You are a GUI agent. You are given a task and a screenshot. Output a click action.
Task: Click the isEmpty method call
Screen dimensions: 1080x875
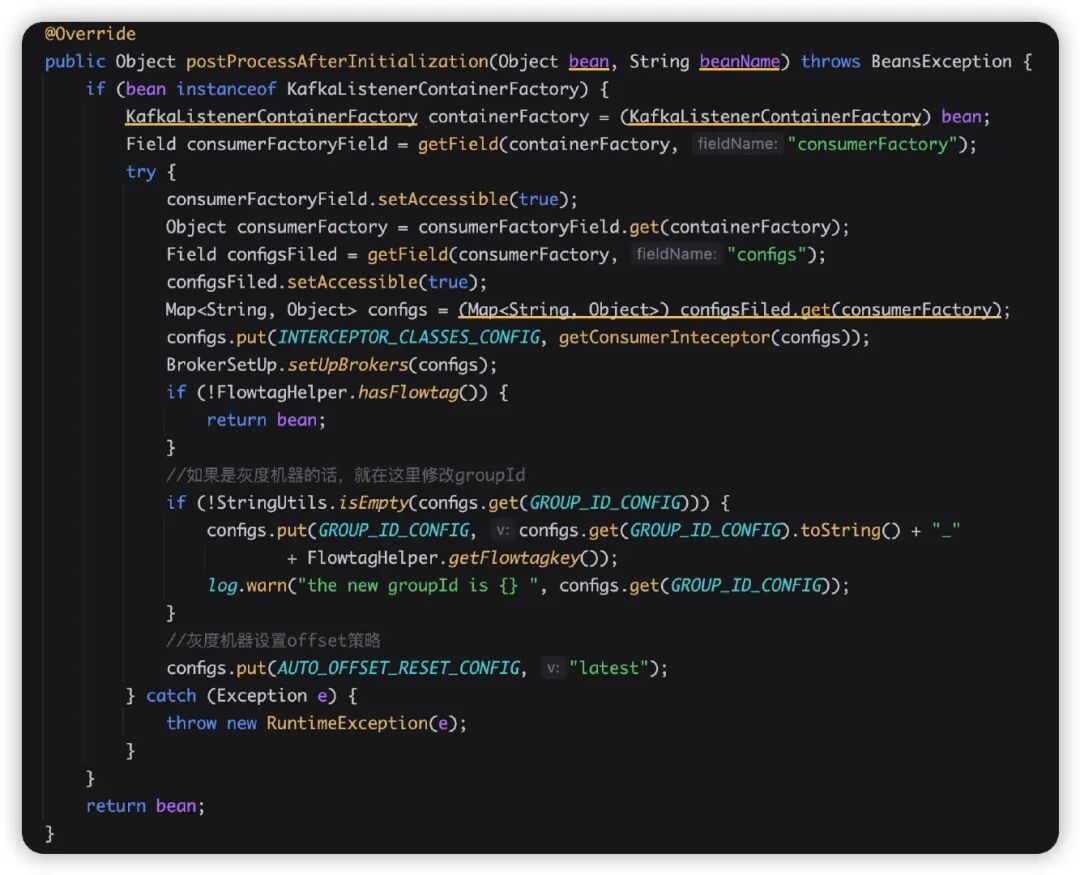374,502
